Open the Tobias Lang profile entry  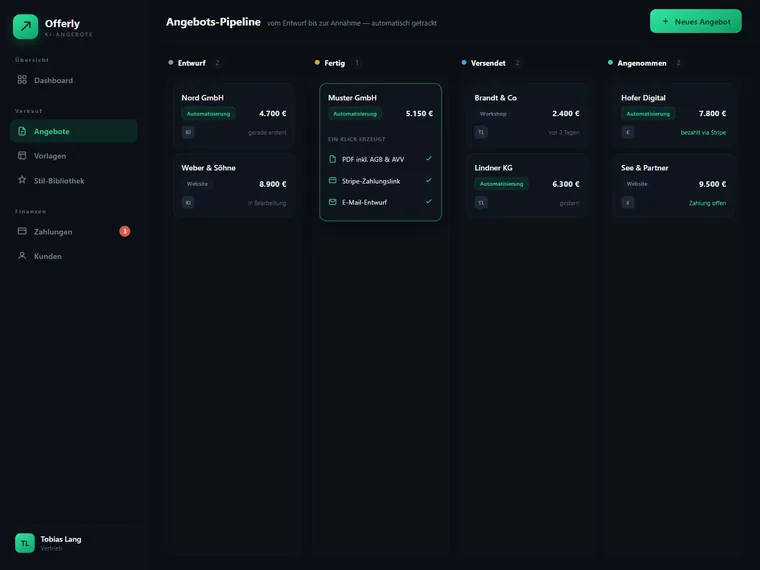pos(48,543)
